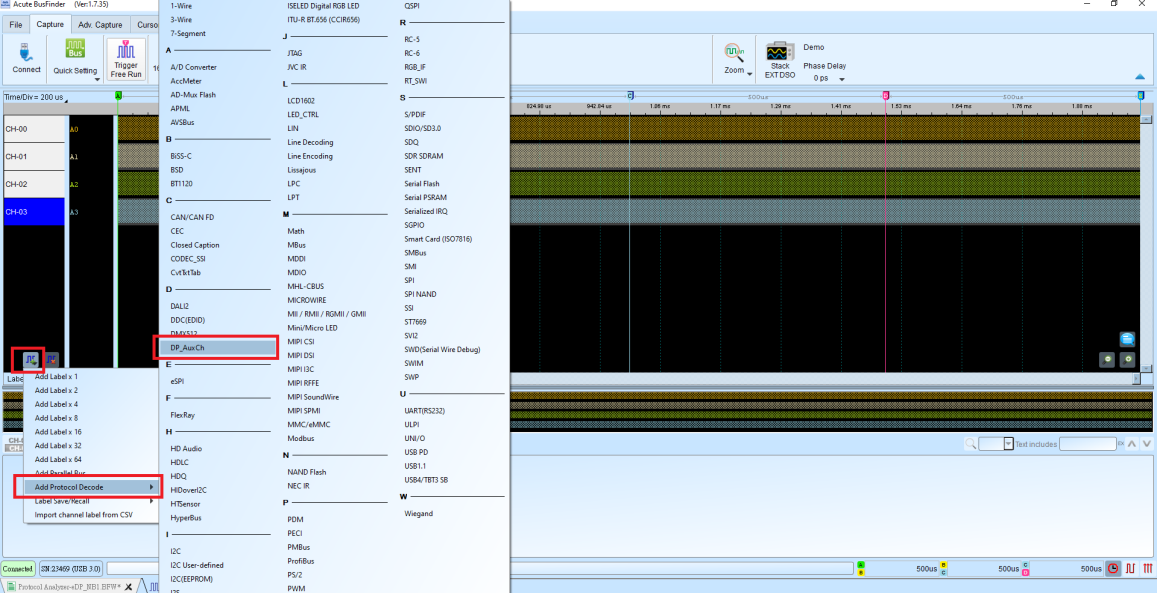Click the Trigger Free Run button
This screenshot has width=1157, height=593.
click(126, 60)
